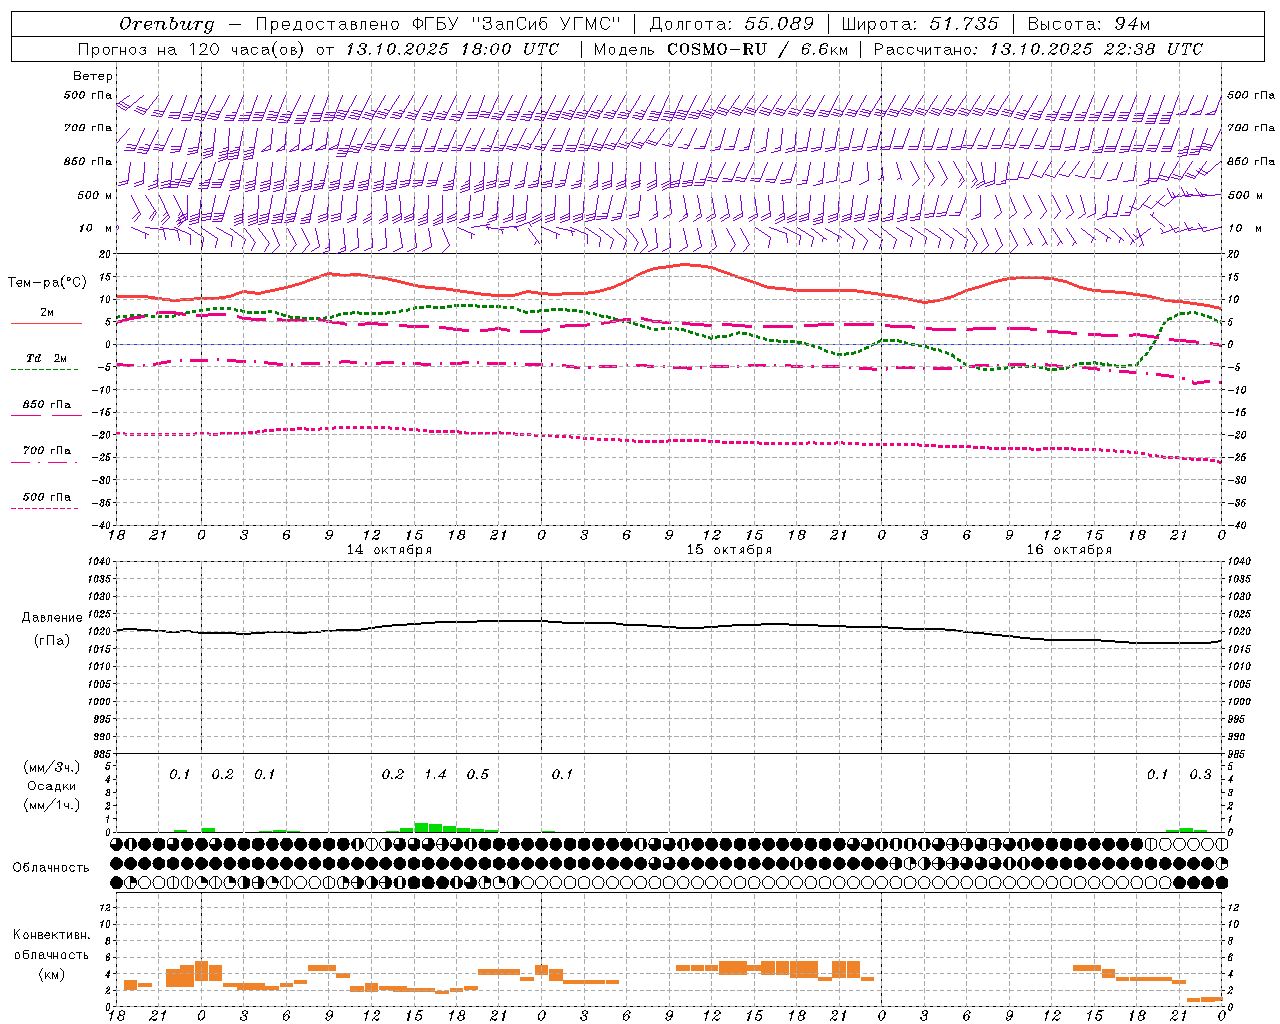Click the 'Давление' pressure panel label
Screen dimensions: 1280x1024
click(52, 618)
